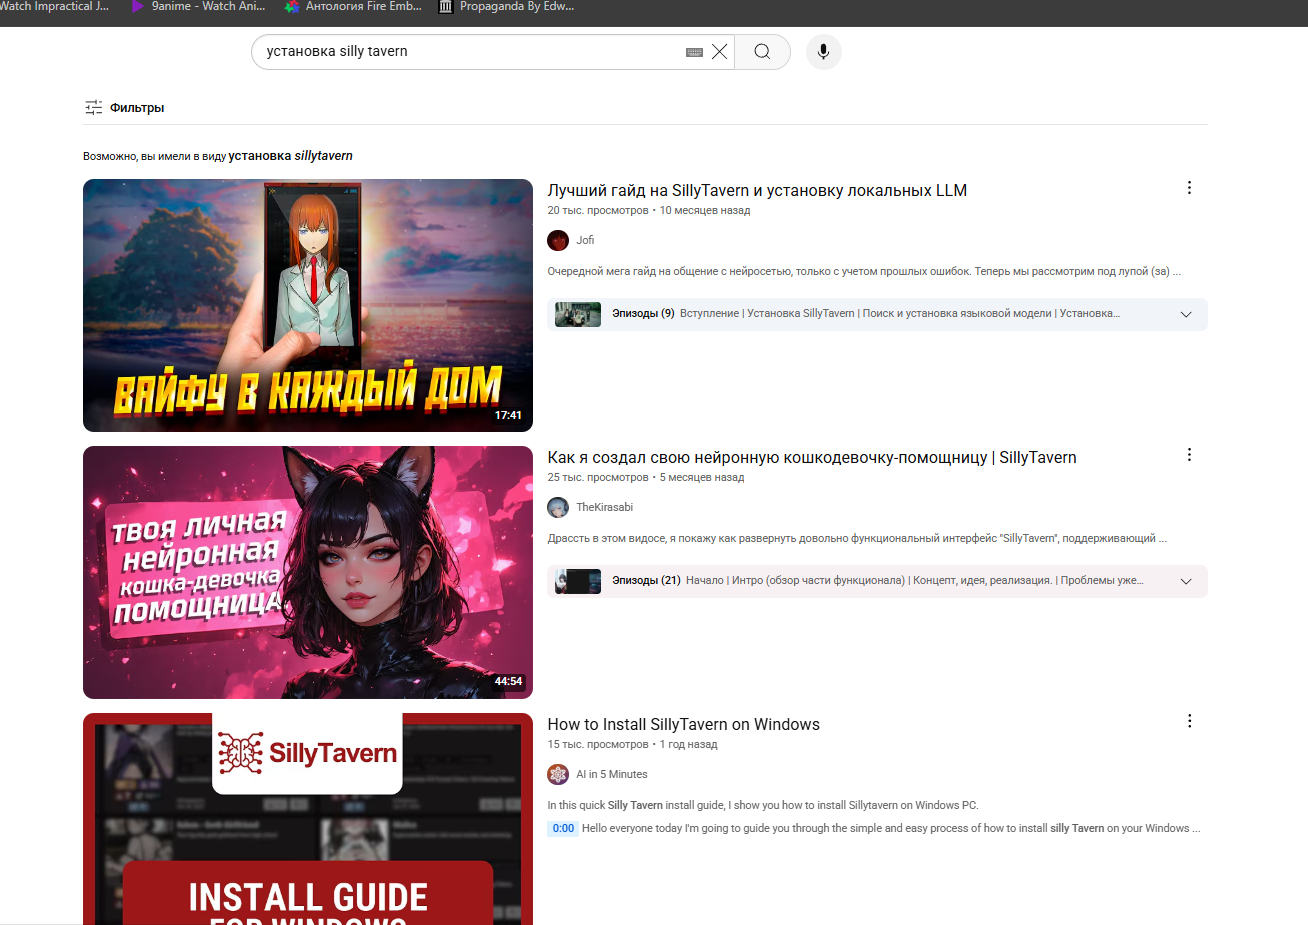Click the AI in 5 Minutes avatar
The height and width of the screenshot is (925, 1308).
pos(558,774)
